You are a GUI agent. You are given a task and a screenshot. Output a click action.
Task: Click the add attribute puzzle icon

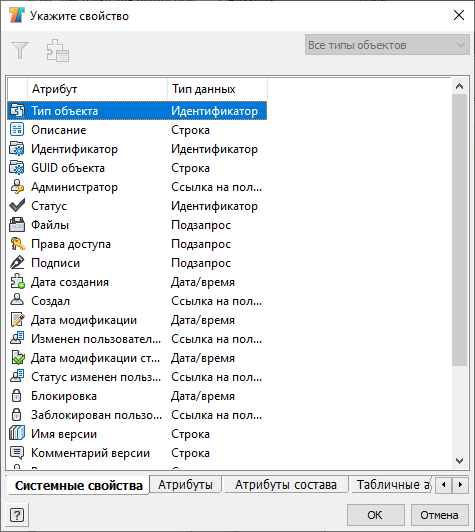pos(58,51)
